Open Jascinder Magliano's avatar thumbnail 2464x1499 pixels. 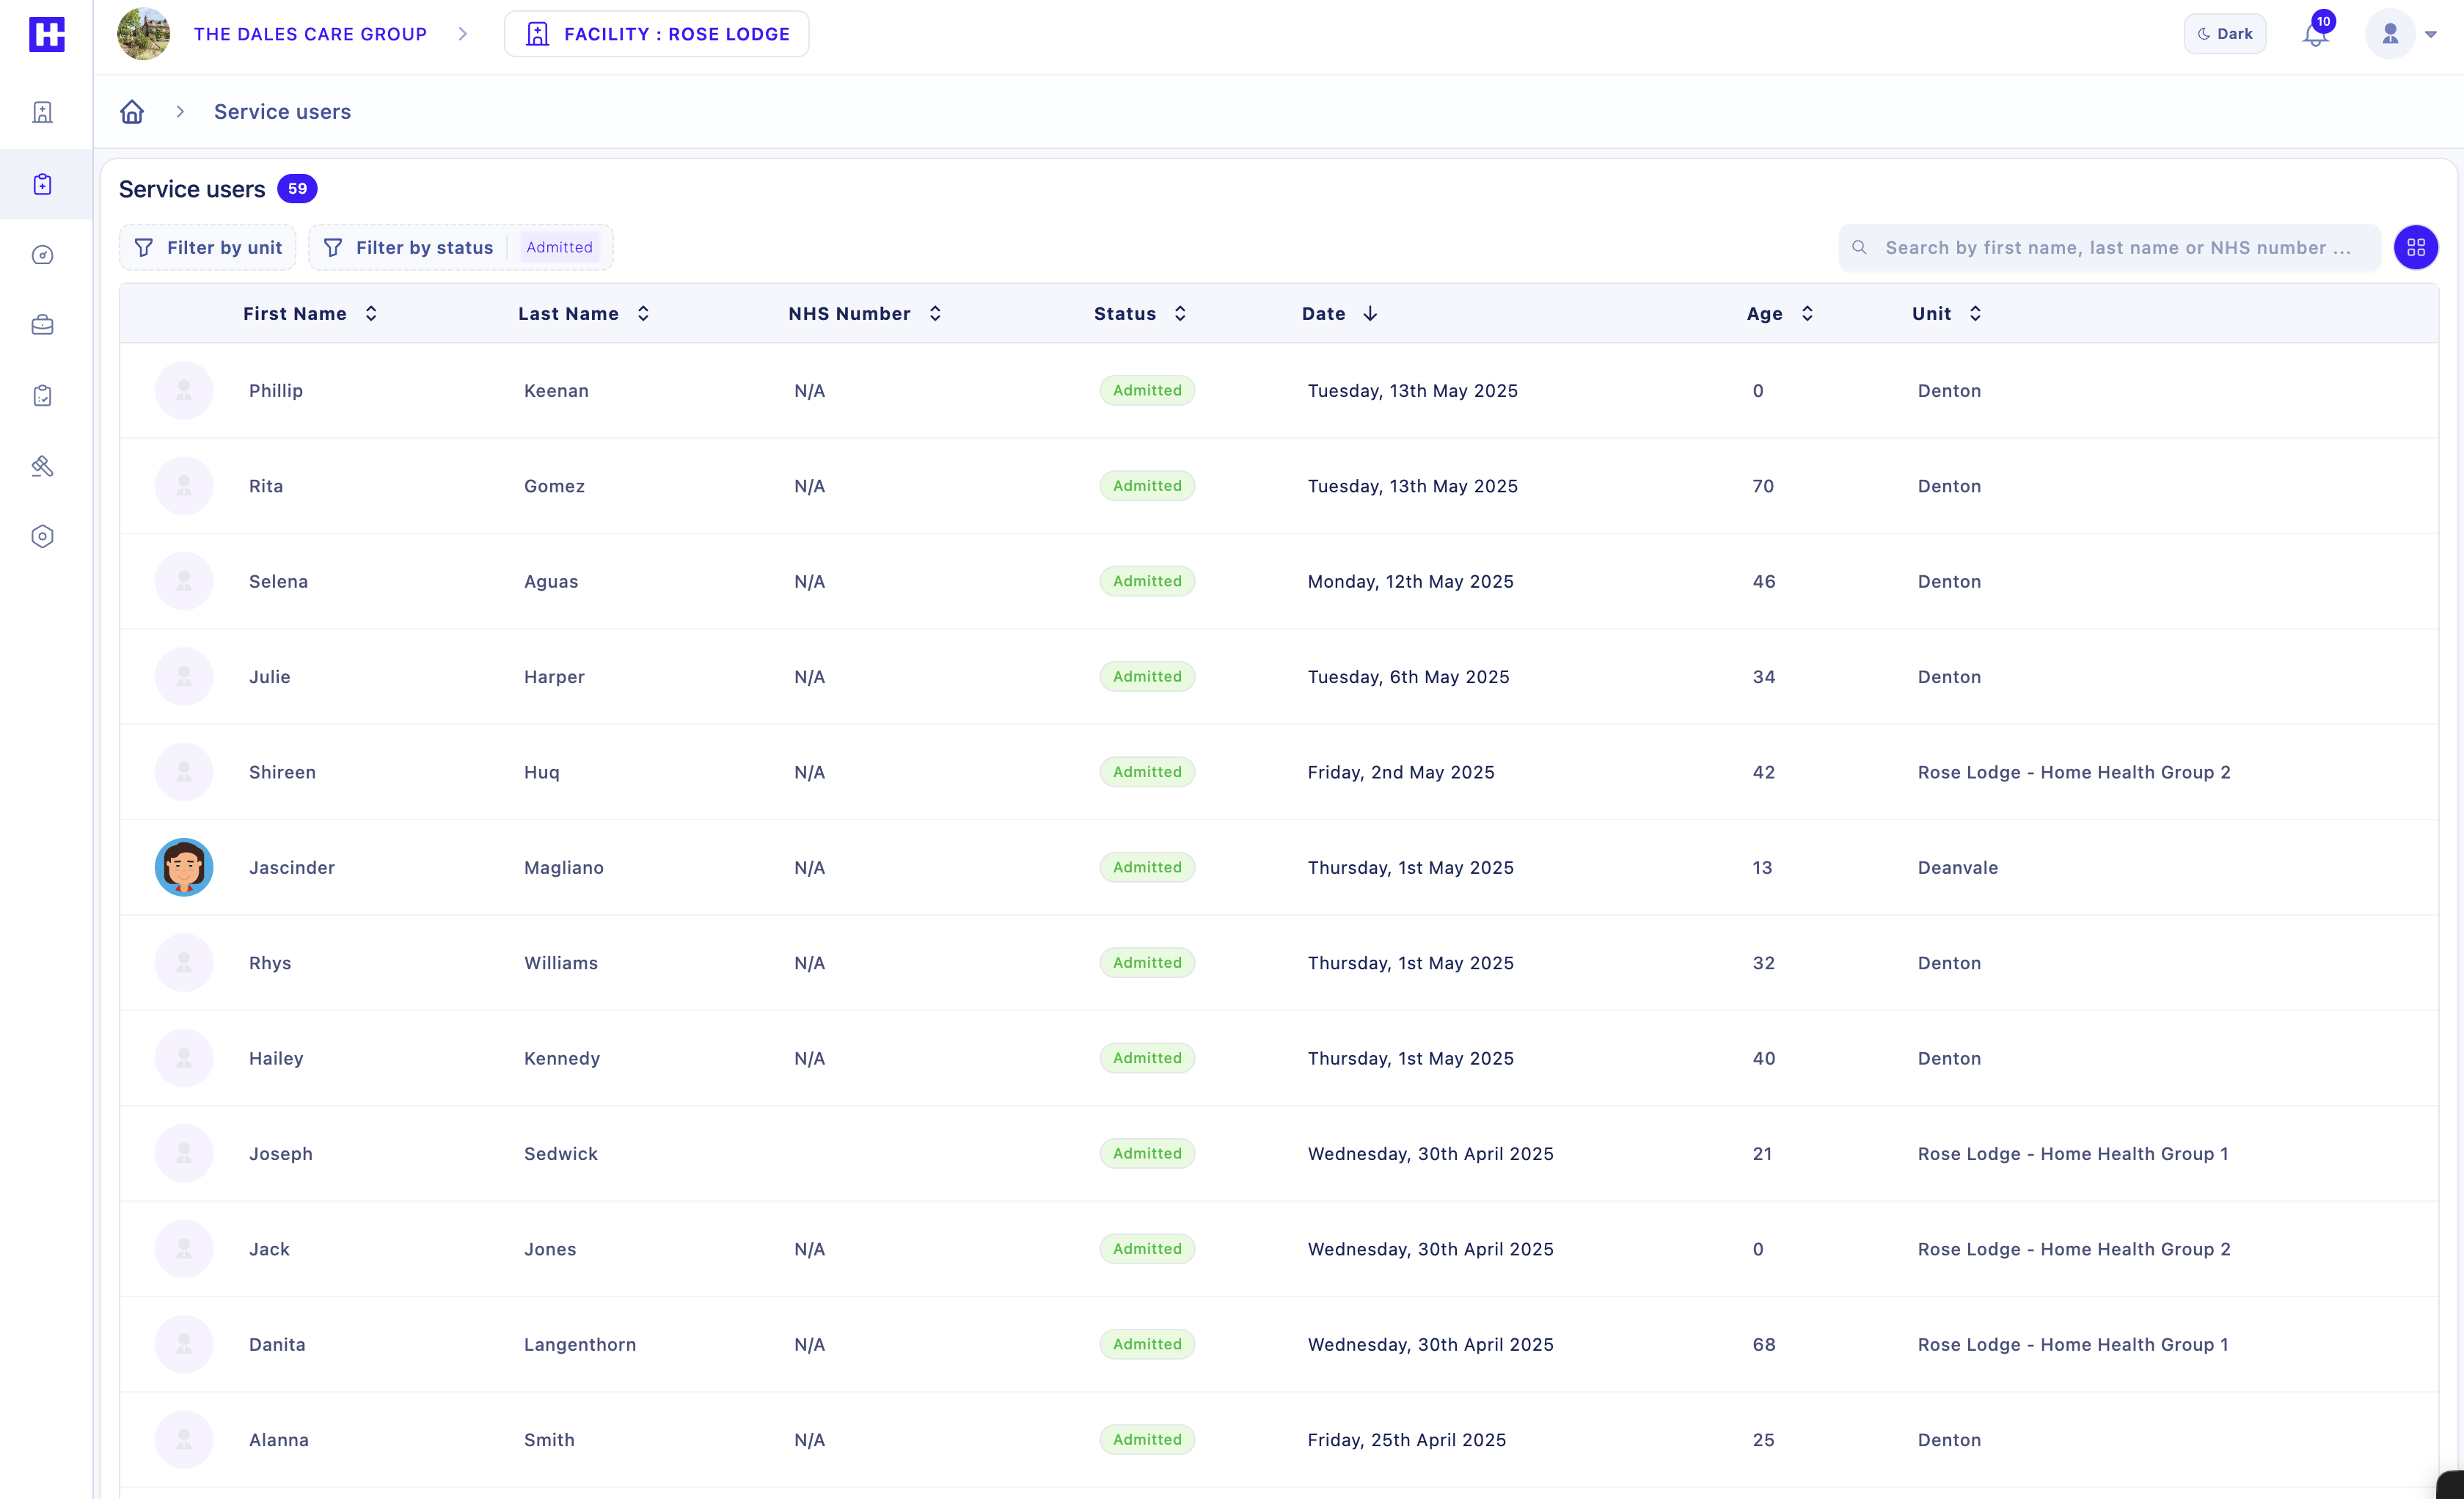[184, 867]
